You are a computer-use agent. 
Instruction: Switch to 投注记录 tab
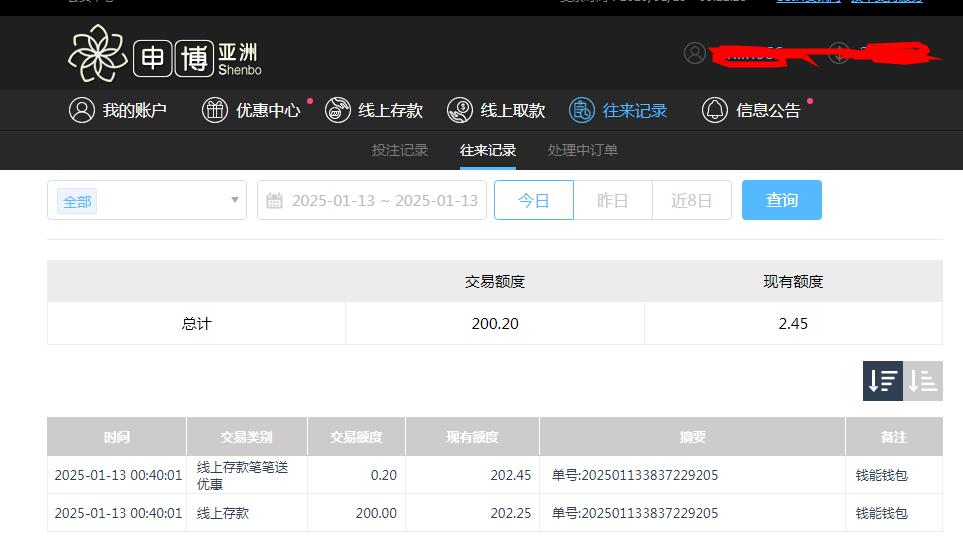tap(400, 150)
